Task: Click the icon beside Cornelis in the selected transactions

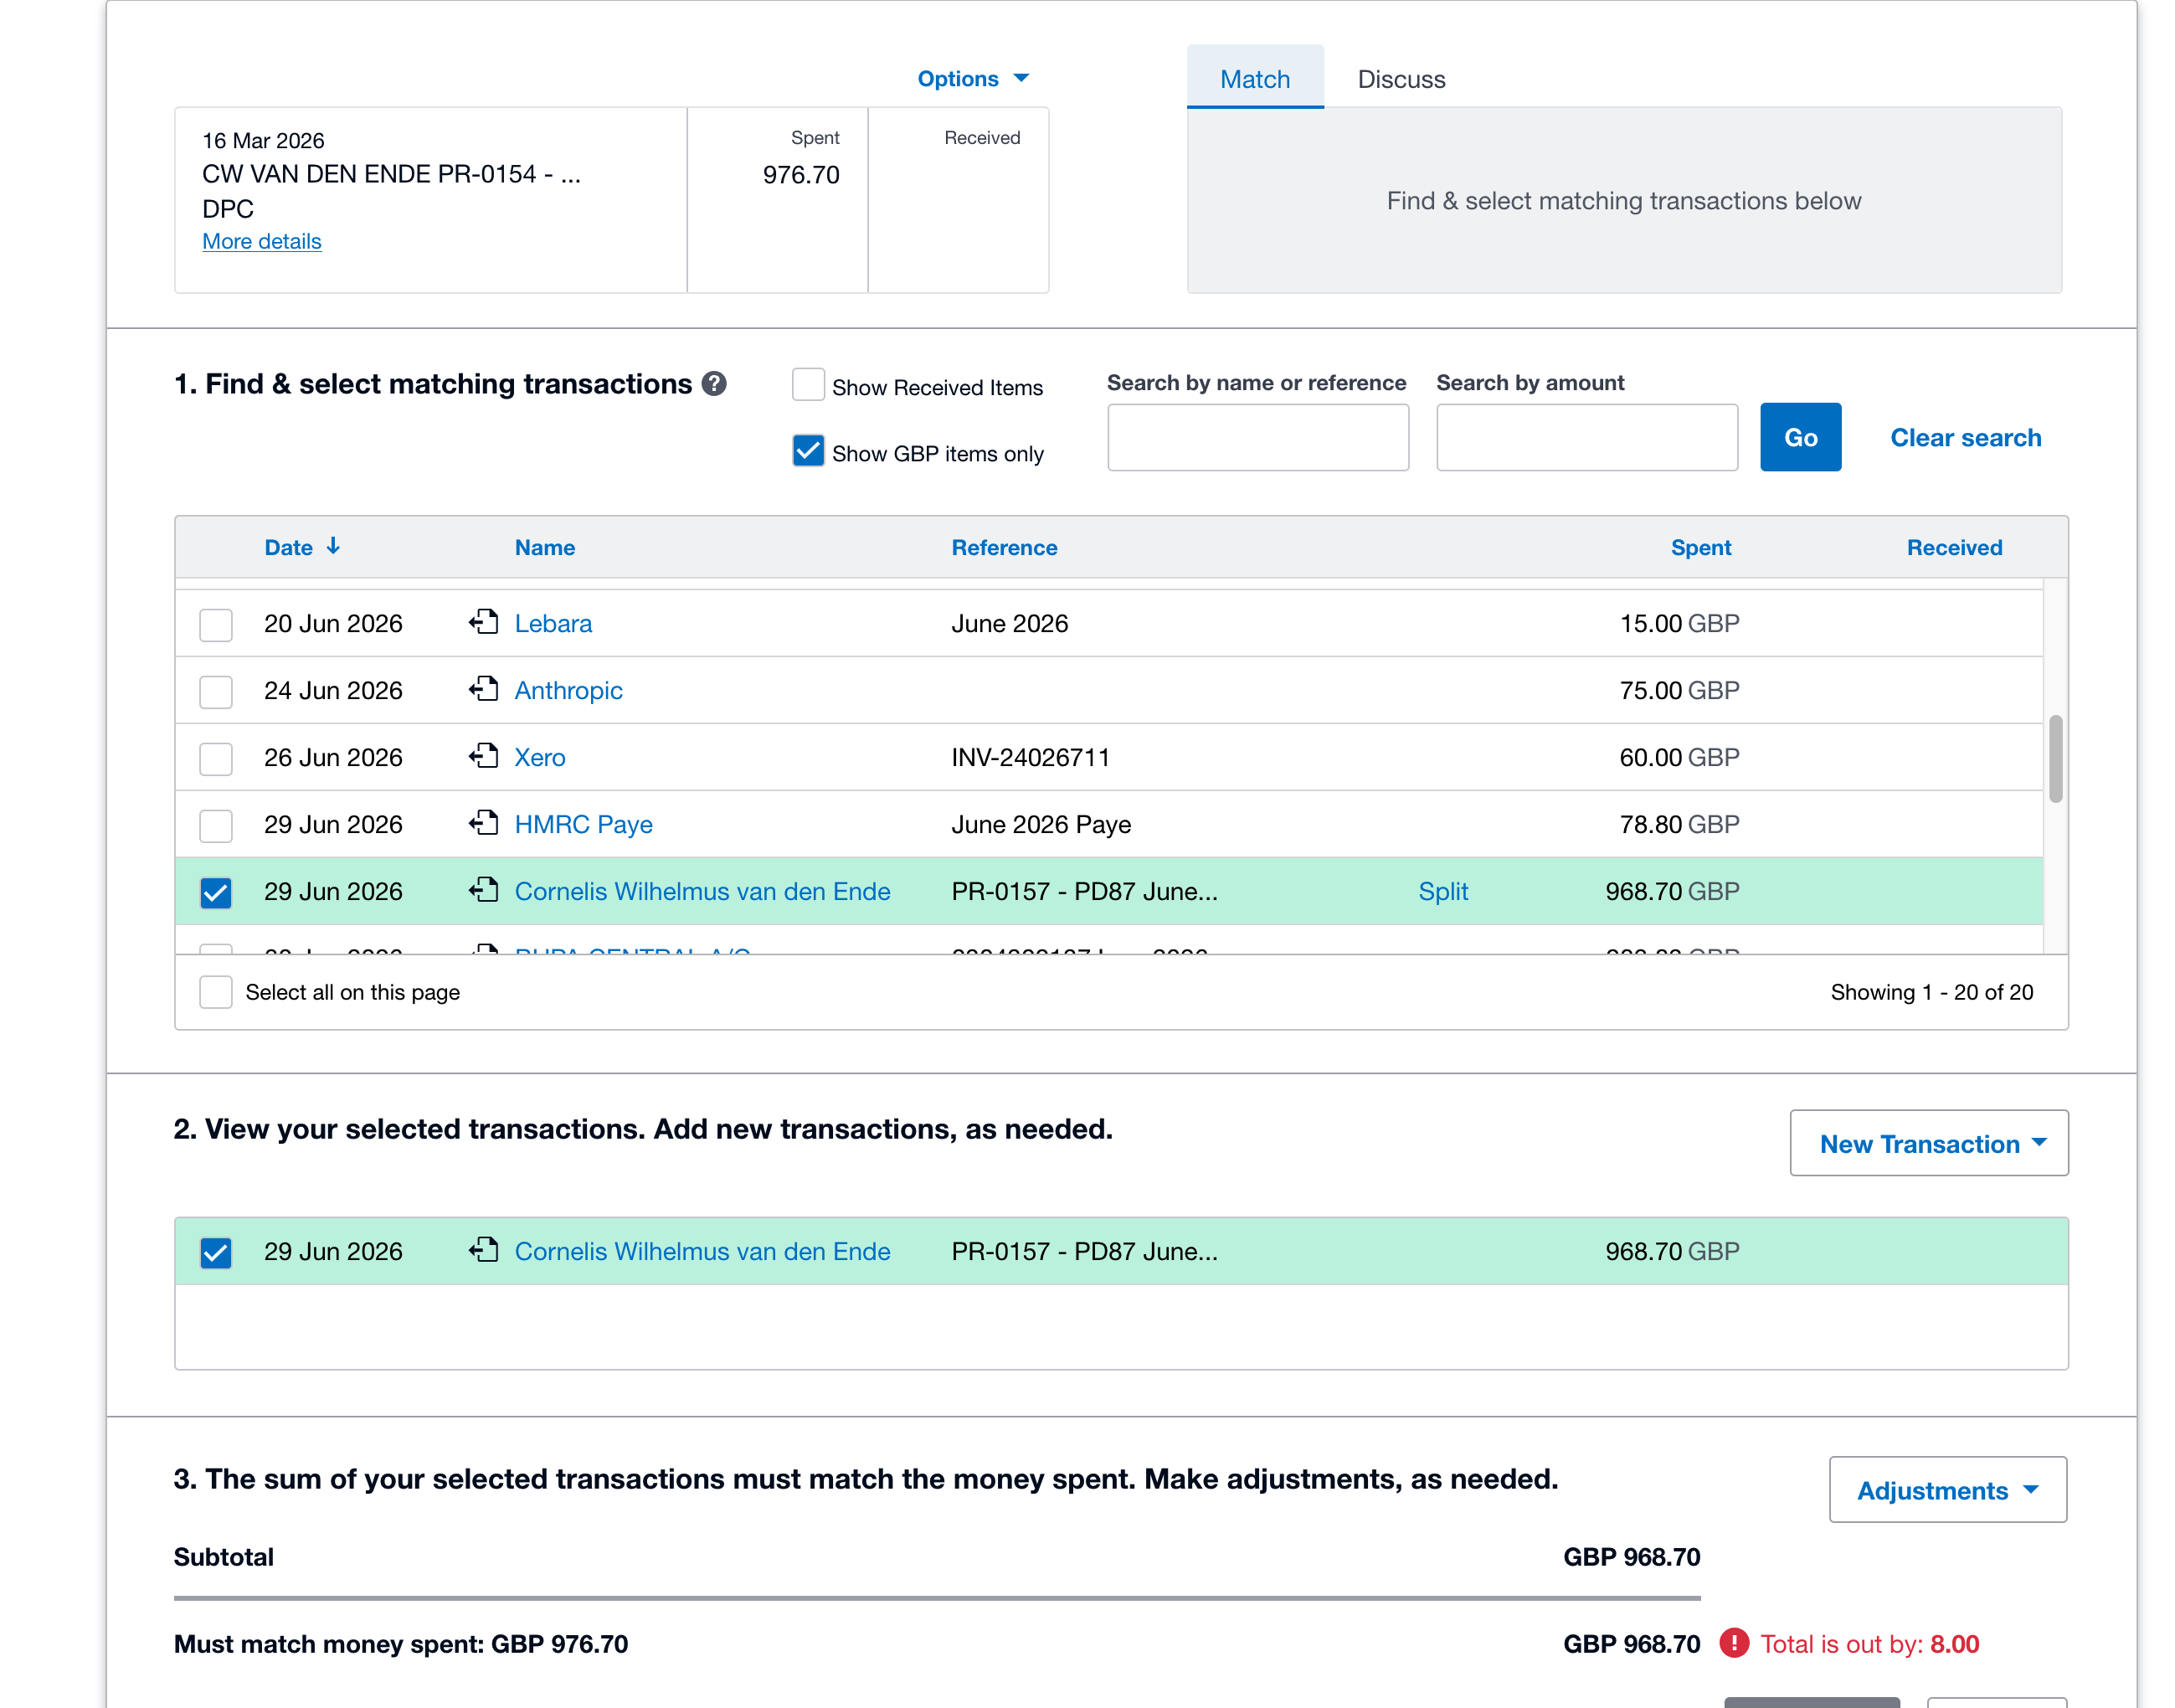Action: (484, 1250)
